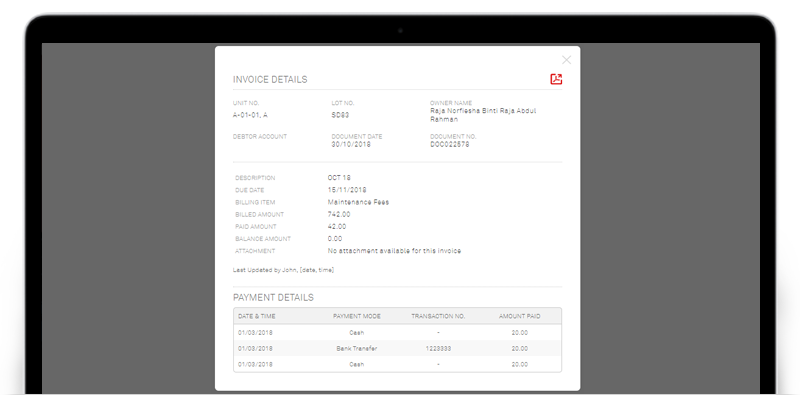Click PAYMENT MODE column header

pos(357,316)
